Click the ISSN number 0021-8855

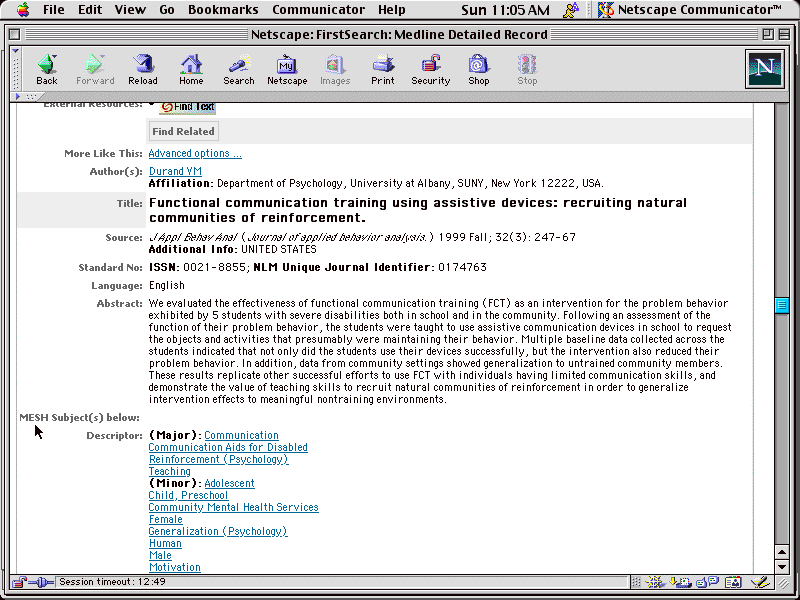[x=214, y=267]
